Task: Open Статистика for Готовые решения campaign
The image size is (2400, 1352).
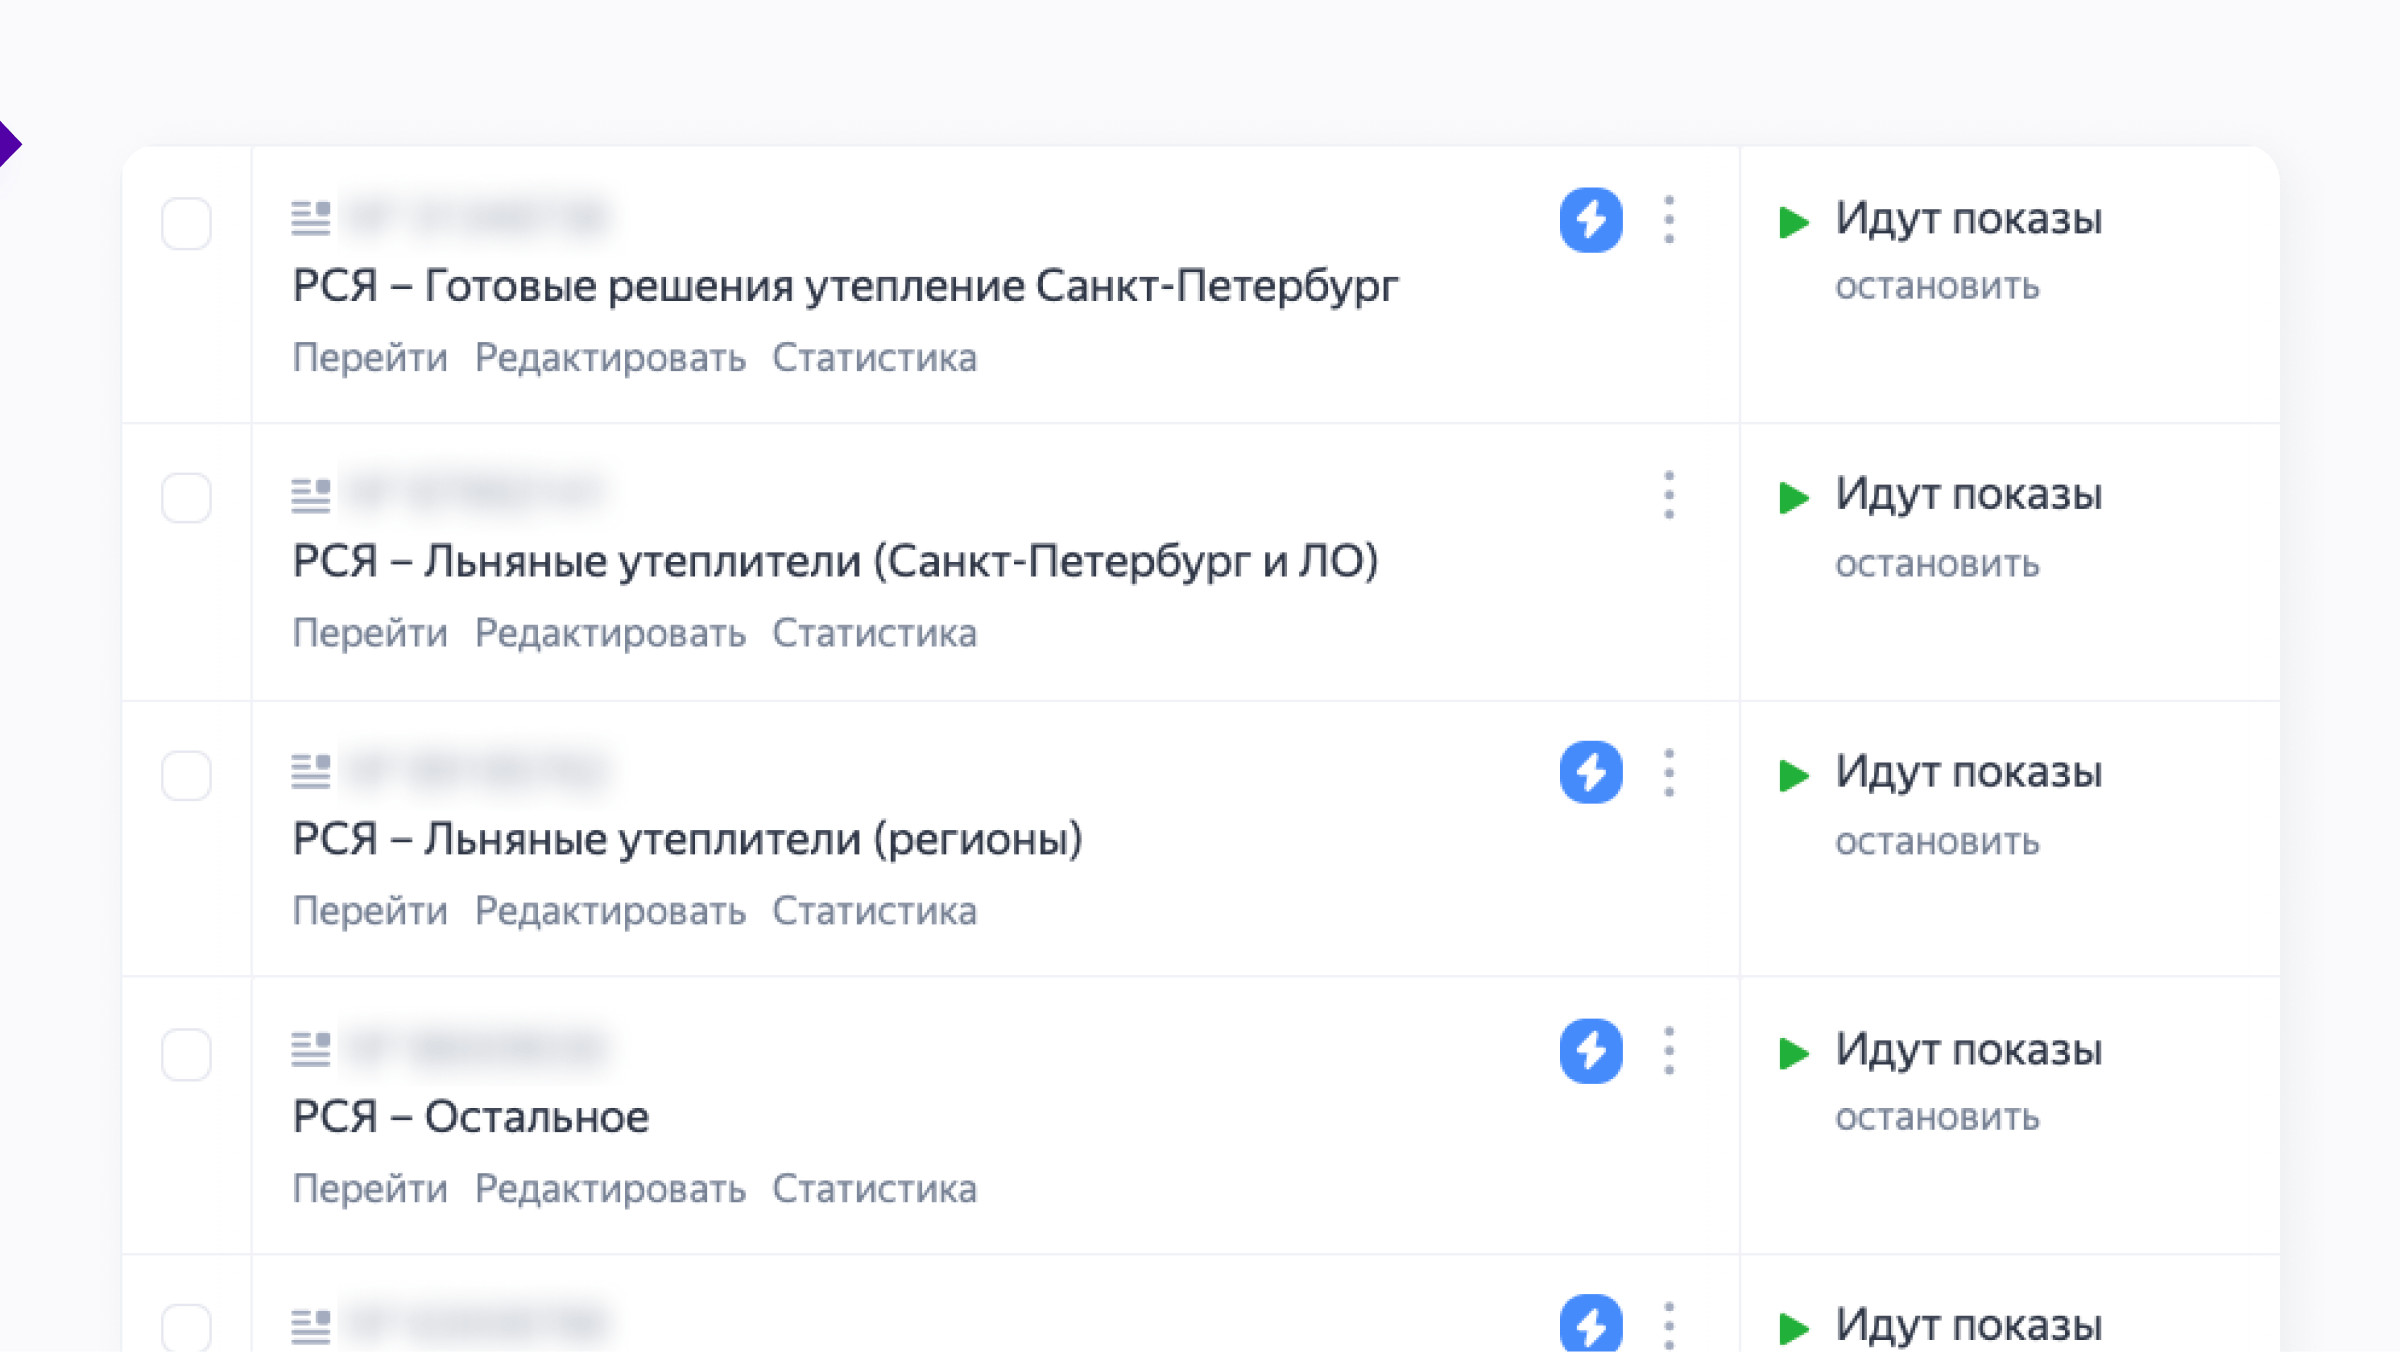Action: tap(874, 358)
